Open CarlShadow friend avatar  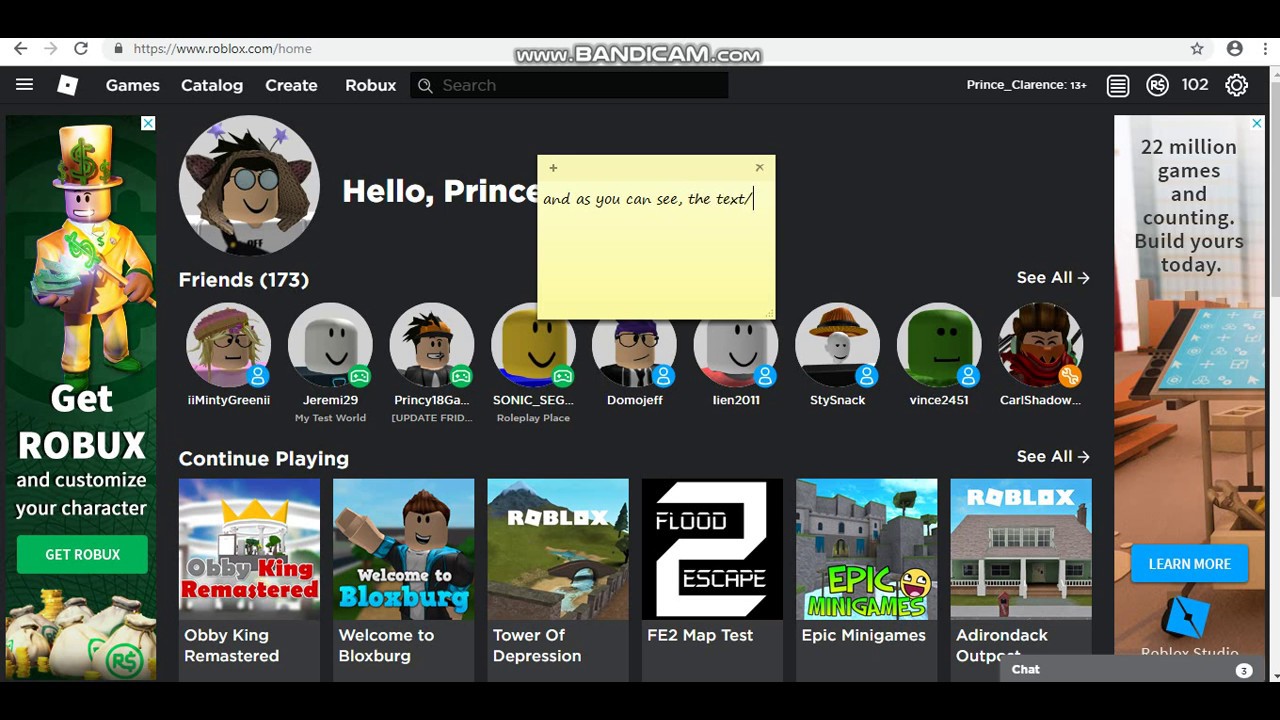(1041, 345)
